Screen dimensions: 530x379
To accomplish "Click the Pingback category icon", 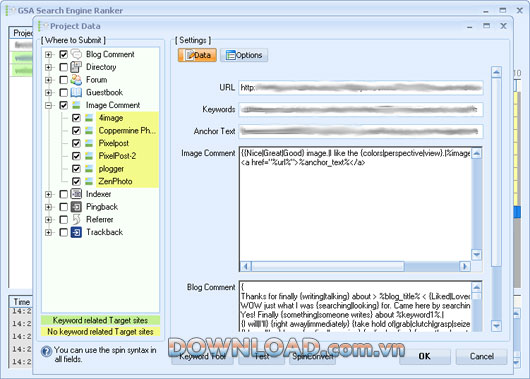I will click(76, 207).
